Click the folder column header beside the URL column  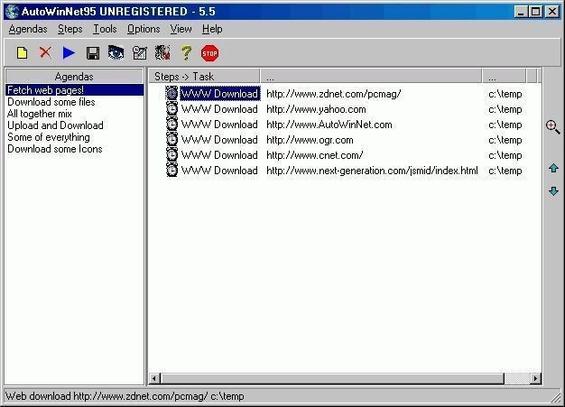click(503, 76)
